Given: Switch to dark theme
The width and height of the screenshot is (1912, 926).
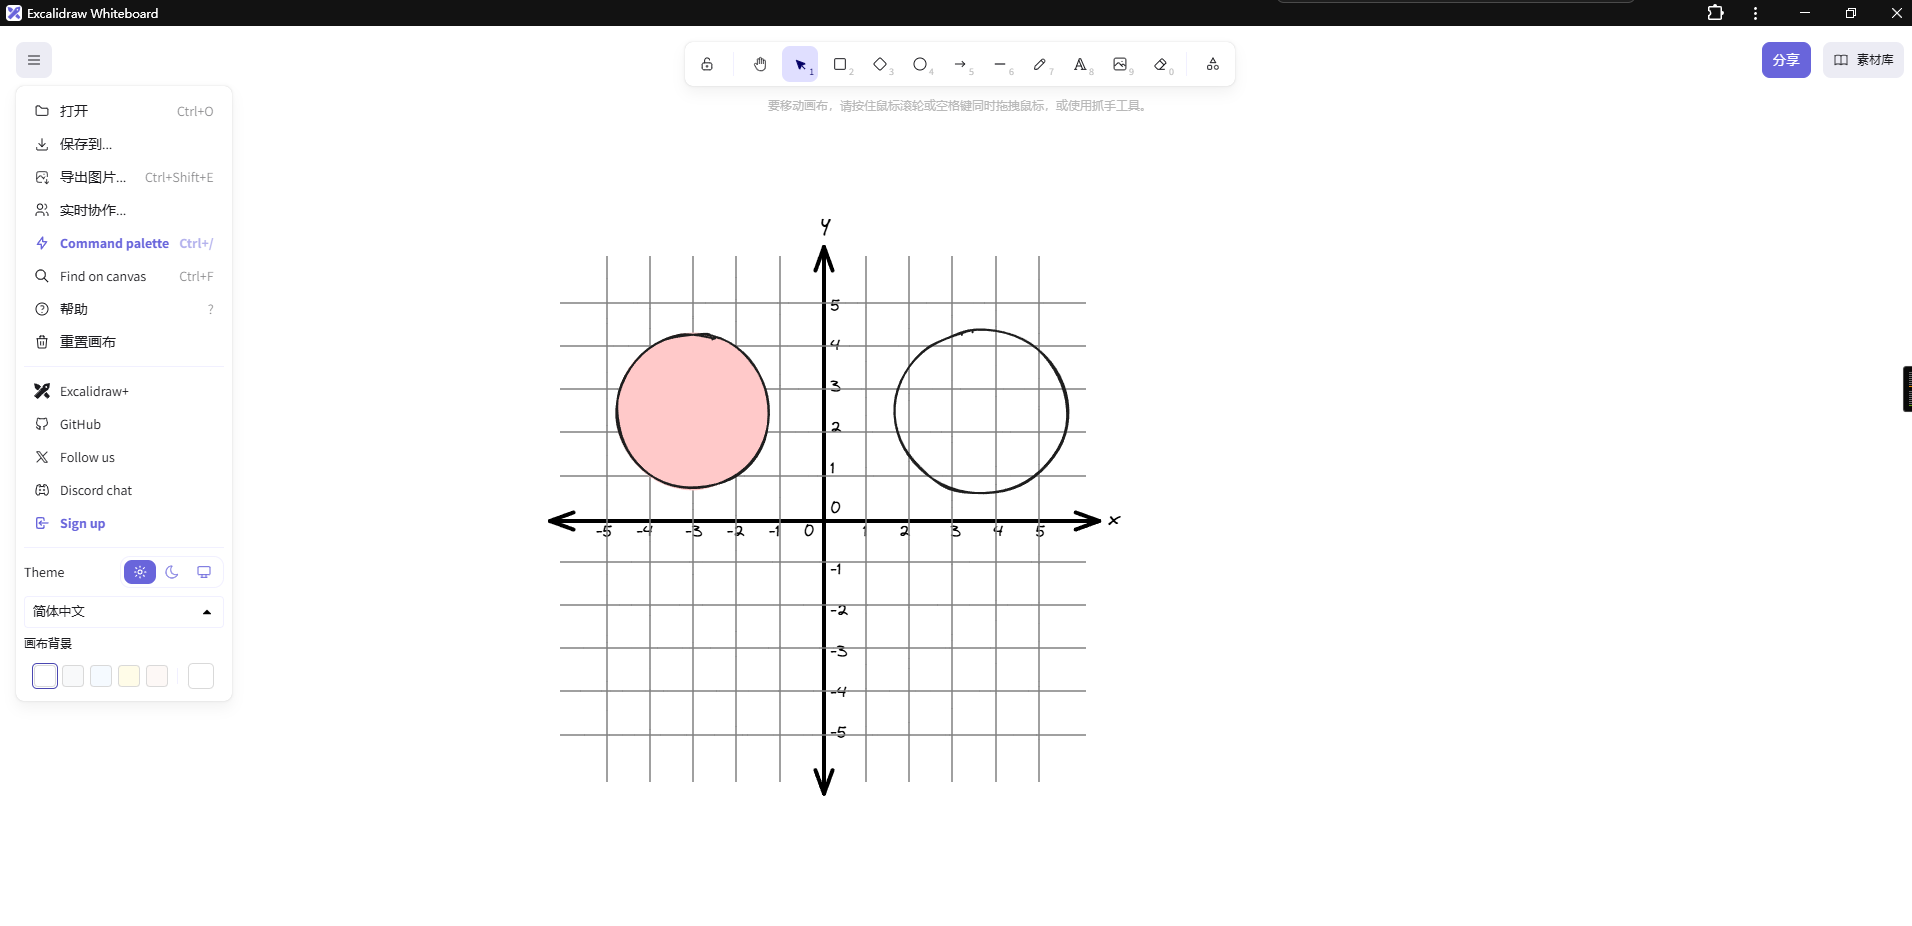Looking at the screenshot, I should coord(172,572).
